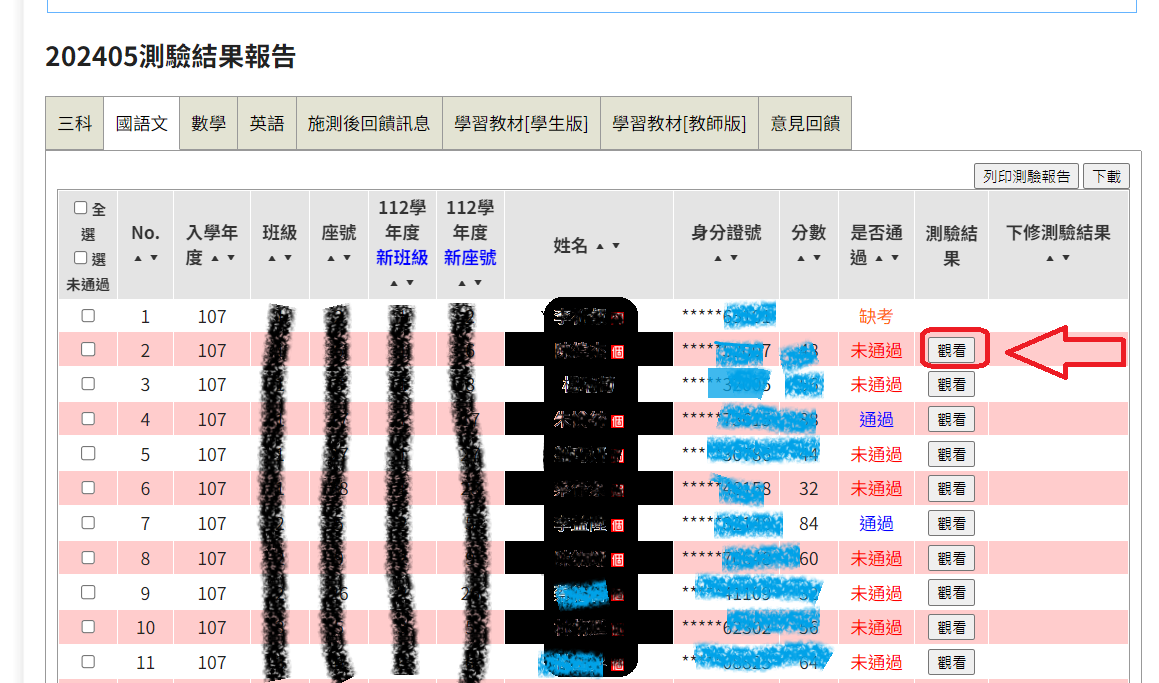
Task: Sort 身分證號 column descending with down arrow
Action: tap(734, 258)
